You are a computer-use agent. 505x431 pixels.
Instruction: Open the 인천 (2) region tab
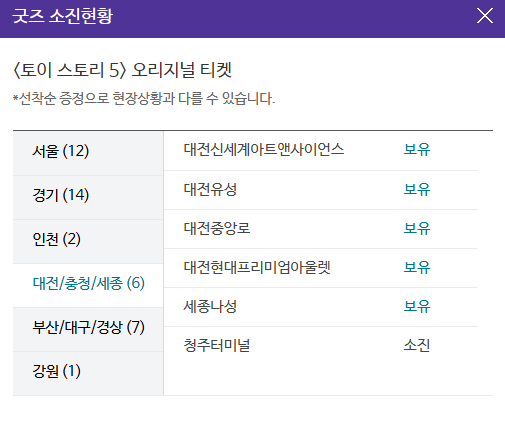tap(88, 241)
